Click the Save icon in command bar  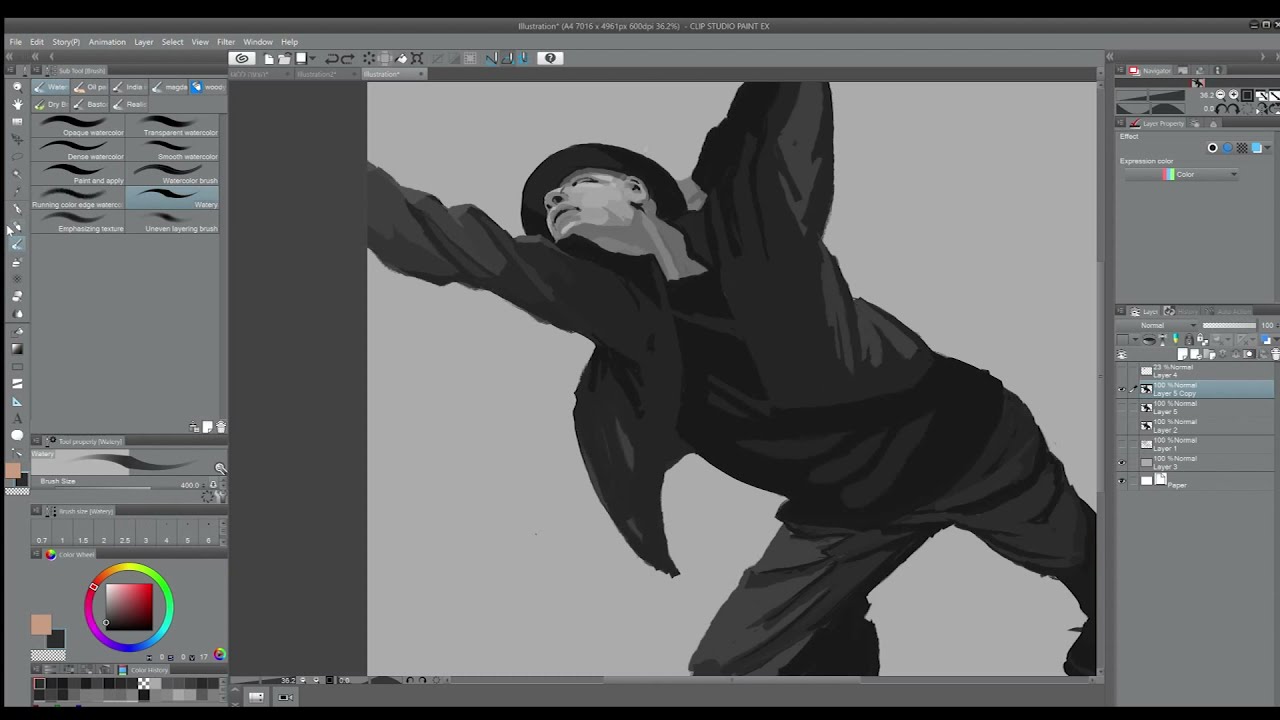(x=301, y=58)
